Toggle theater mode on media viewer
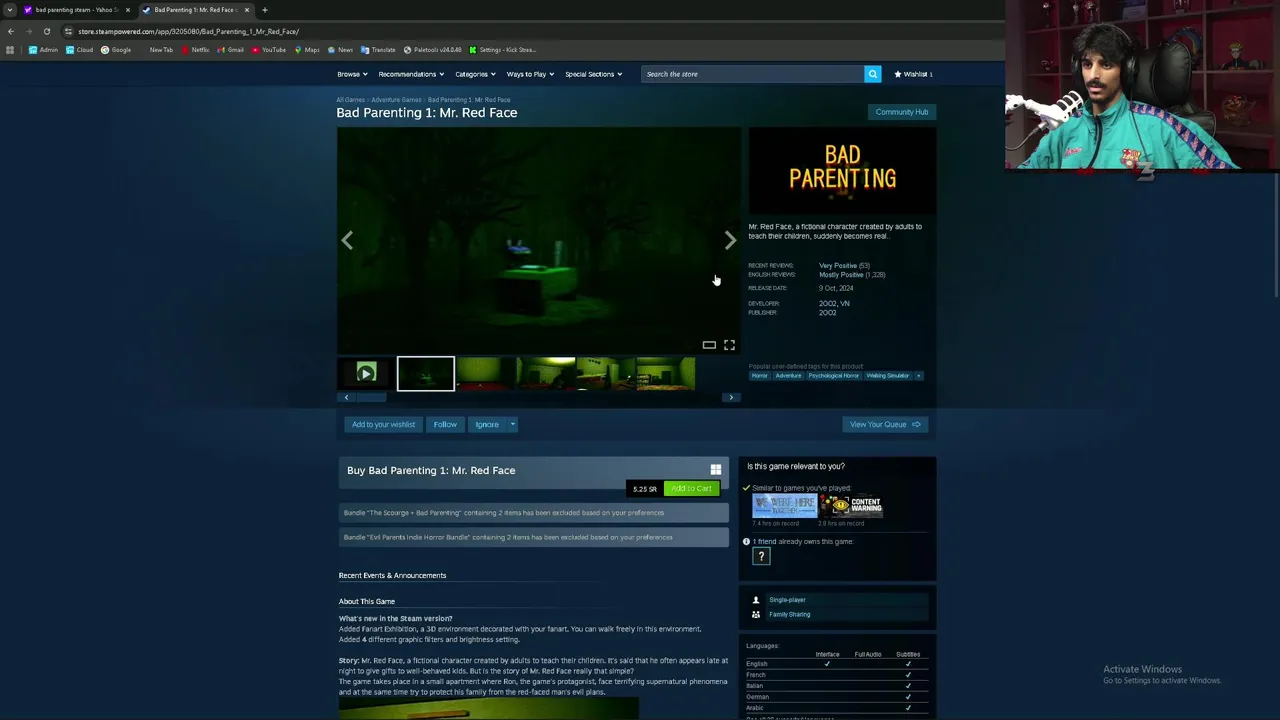Image resolution: width=1280 pixels, height=720 pixels. 709,345
